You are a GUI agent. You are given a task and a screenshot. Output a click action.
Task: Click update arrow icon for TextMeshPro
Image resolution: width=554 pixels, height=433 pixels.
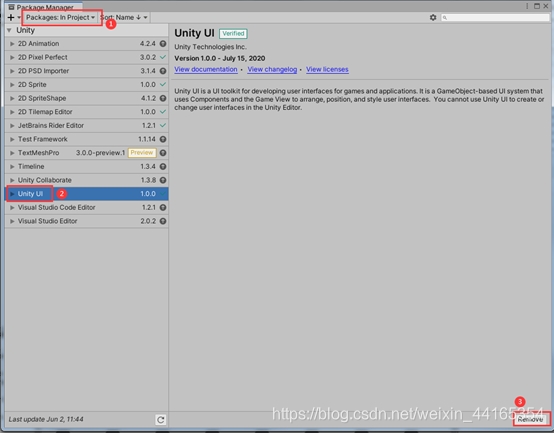(163, 153)
